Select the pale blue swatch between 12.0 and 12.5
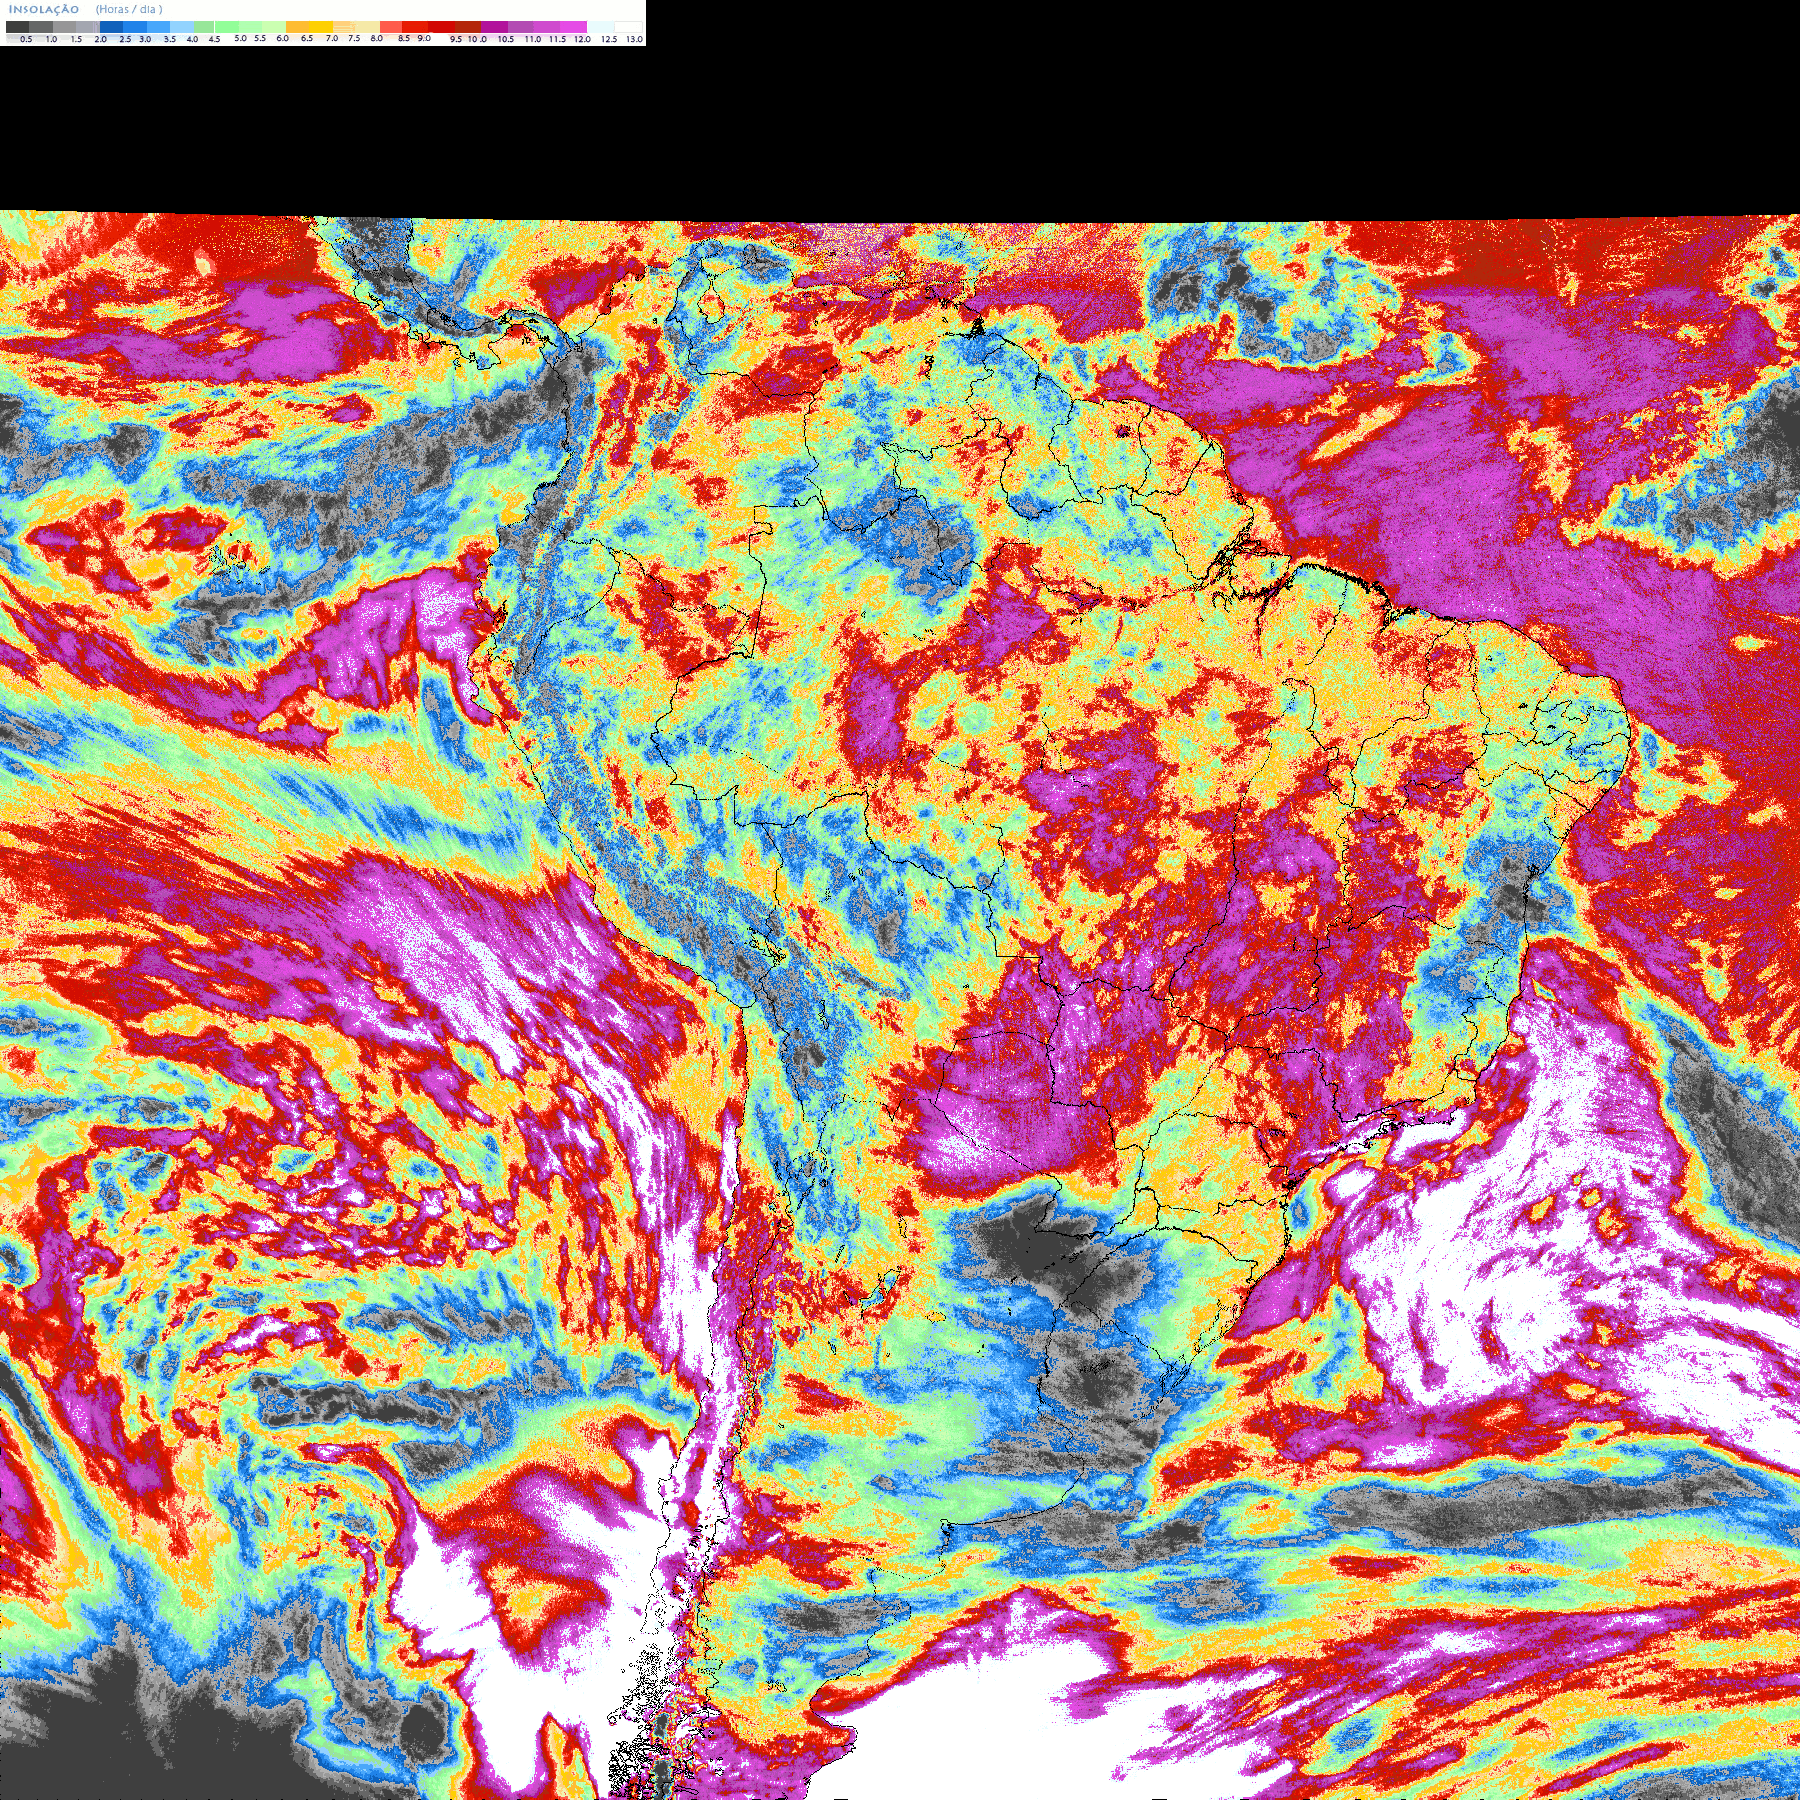 click(600, 27)
